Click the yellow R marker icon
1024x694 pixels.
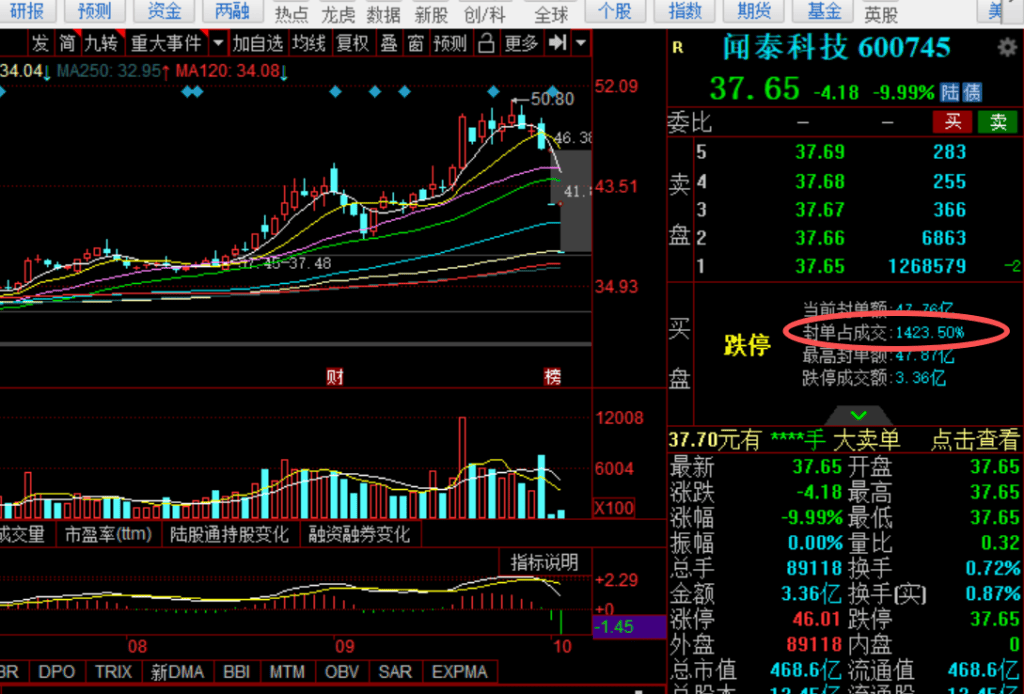(x=678, y=47)
